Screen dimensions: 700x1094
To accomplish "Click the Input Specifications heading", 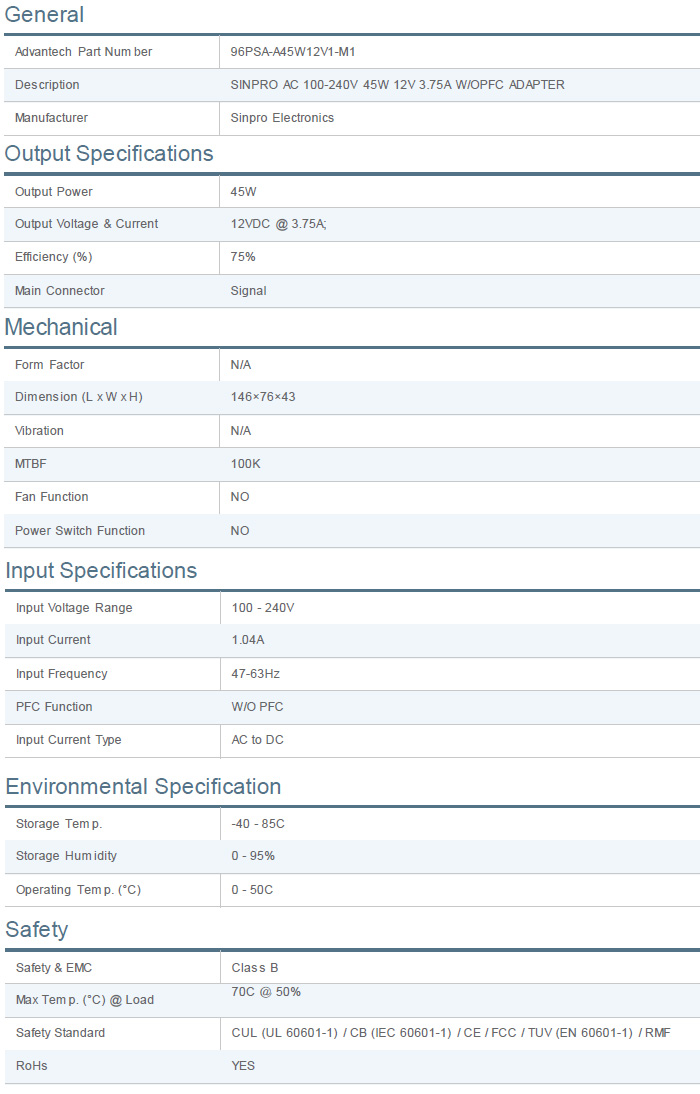I will 101,571.
